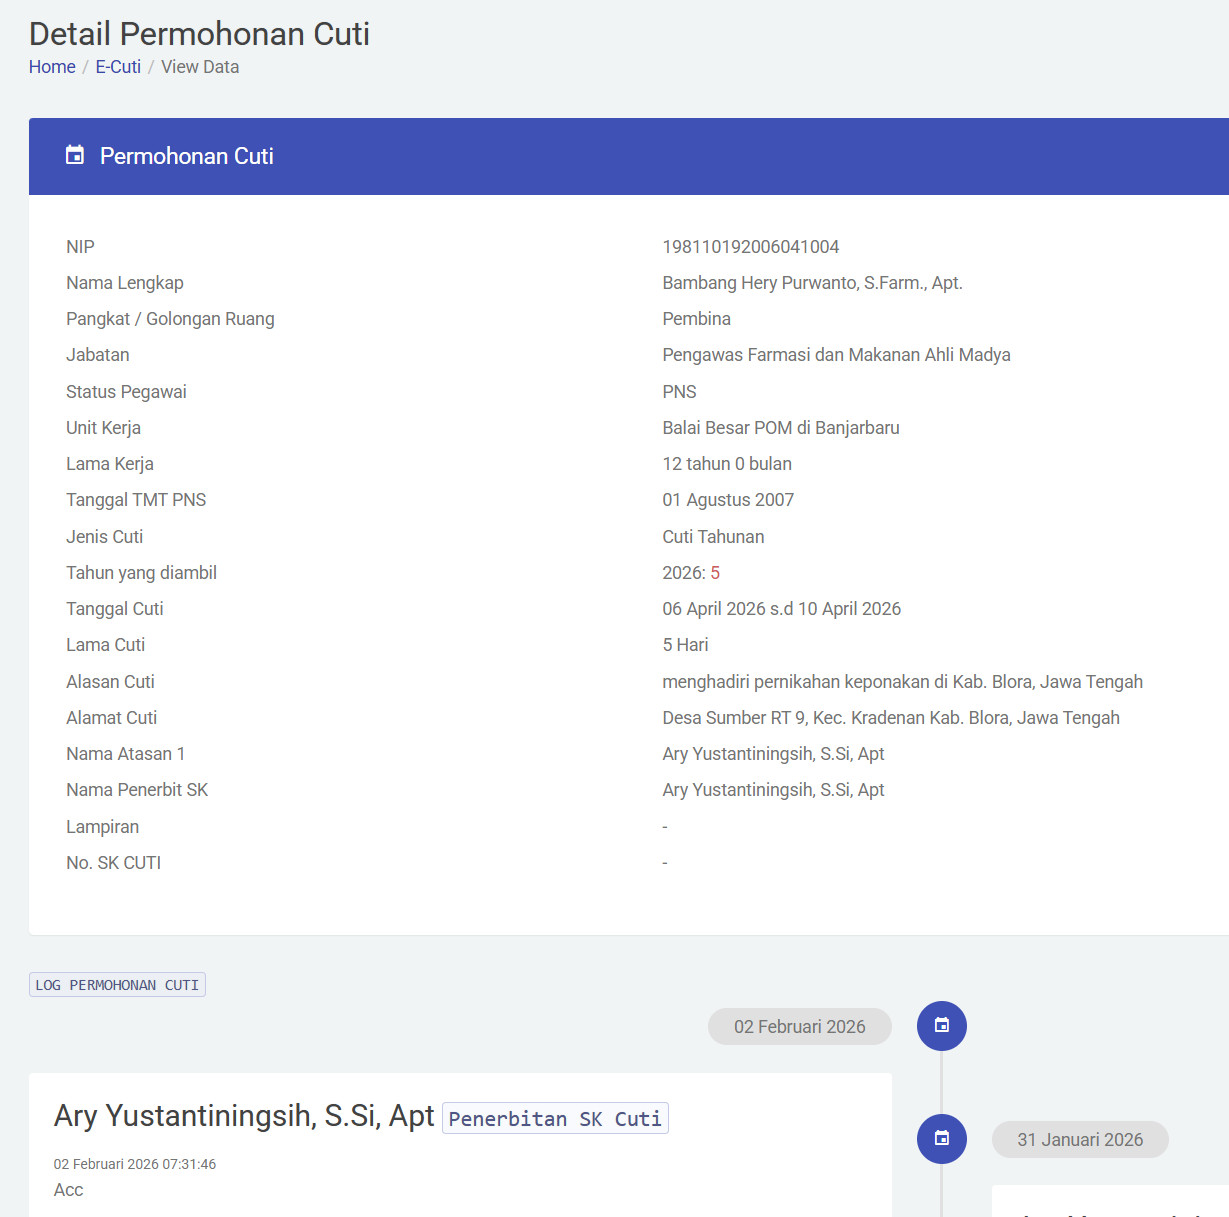Viewport: 1229px width, 1217px height.
Task: Click the NIP number 198110192006041004
Action: pyautogui.click(x=750, y=247)
